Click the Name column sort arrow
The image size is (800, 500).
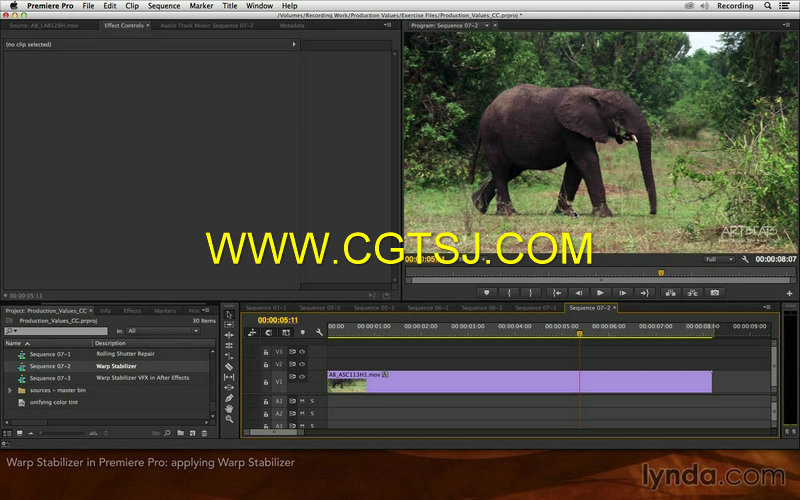(x=28, y=343)
